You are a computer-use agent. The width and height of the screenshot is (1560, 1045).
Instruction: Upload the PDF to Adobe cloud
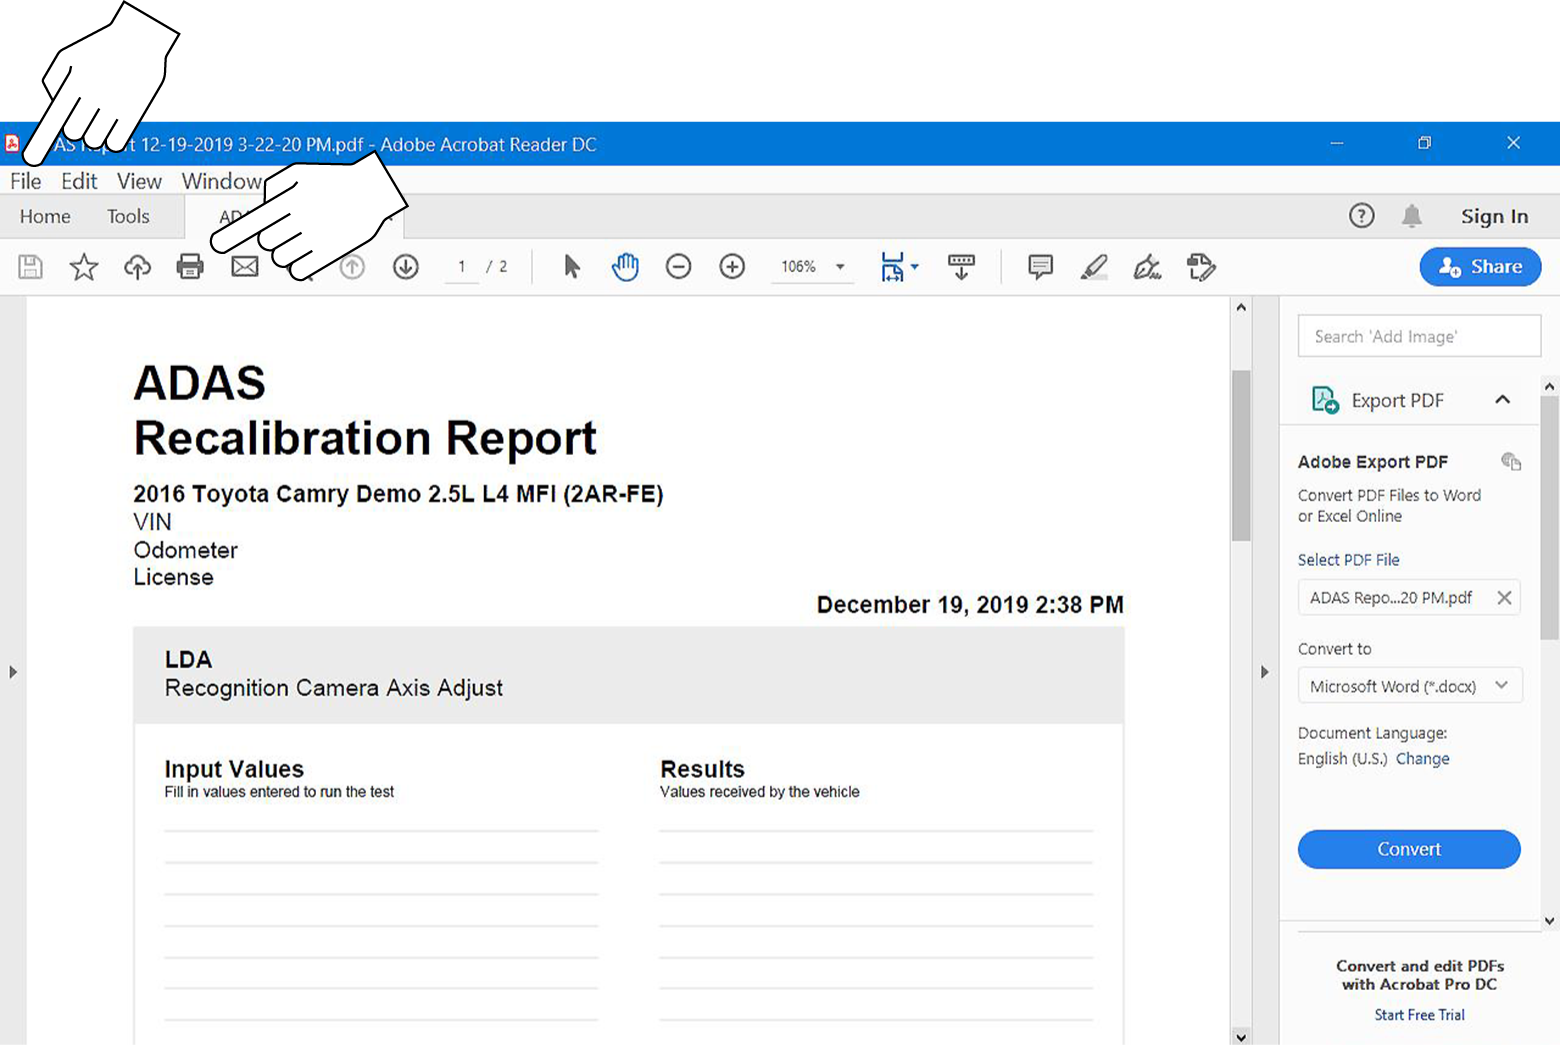point(137,266)
